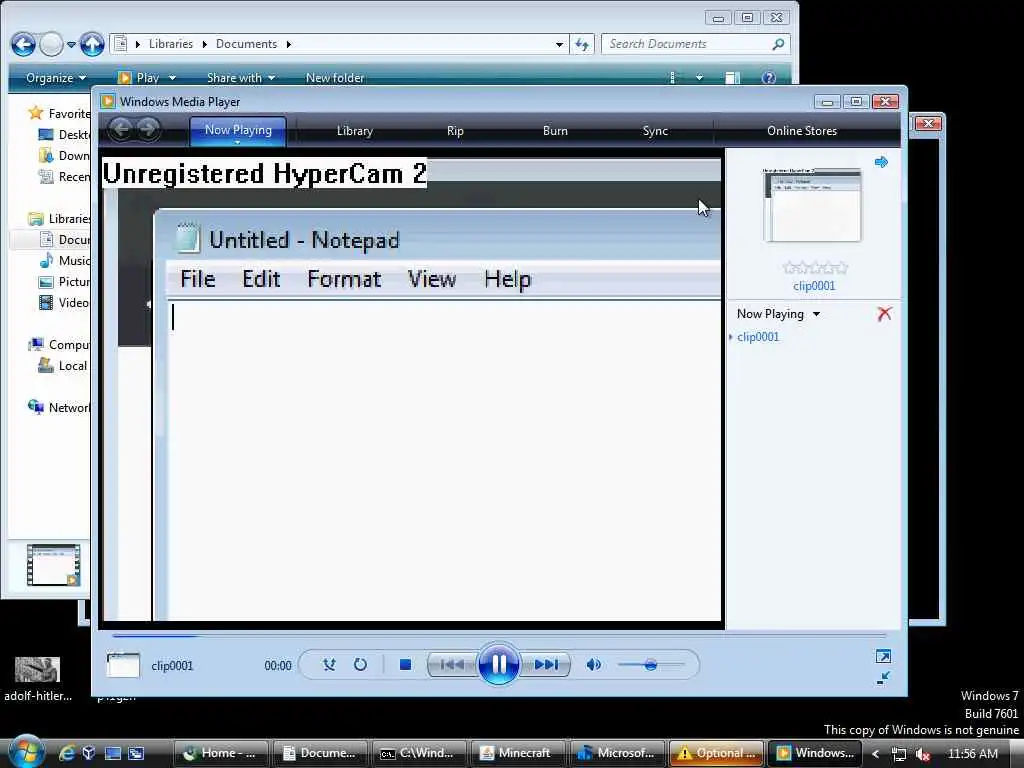Refresh the Documents folder view
The image size is (1024, 768).
click(x=581, y=44)
